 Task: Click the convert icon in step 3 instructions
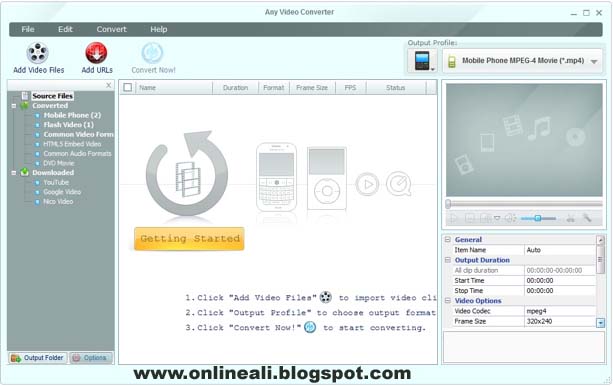click(310, 327)
